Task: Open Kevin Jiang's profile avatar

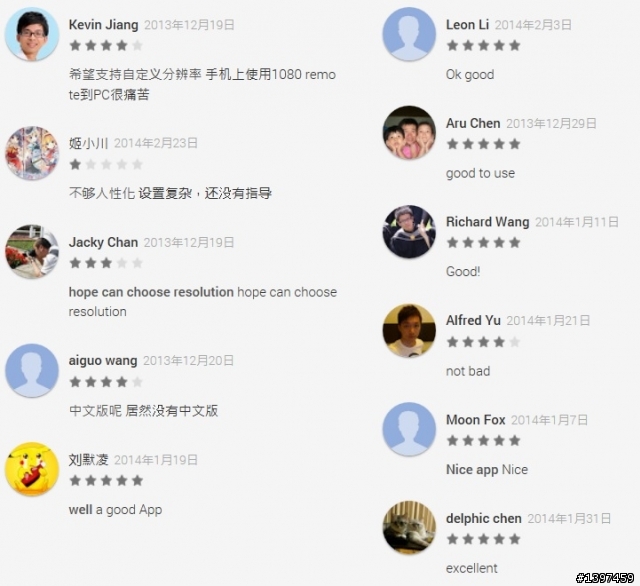Action: [32, 34]
